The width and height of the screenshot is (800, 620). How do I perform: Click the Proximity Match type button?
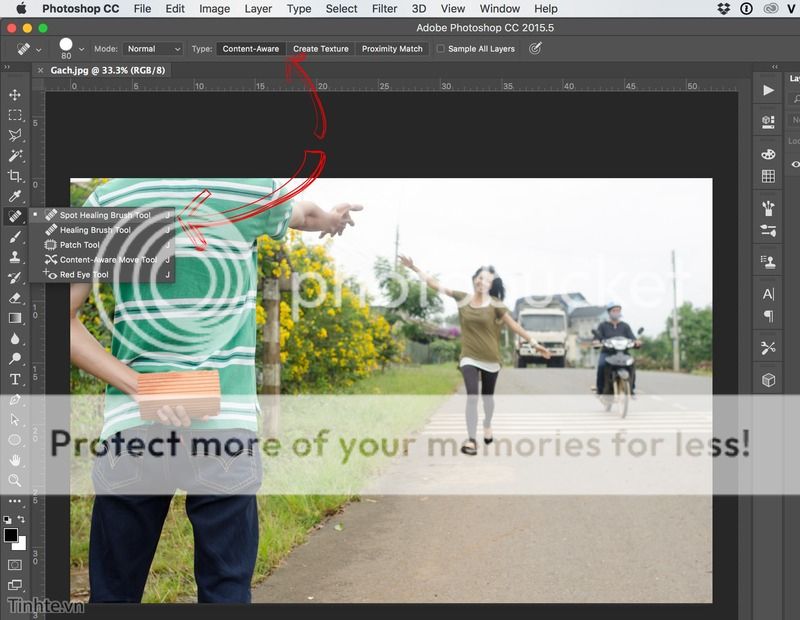pos(392,49)
